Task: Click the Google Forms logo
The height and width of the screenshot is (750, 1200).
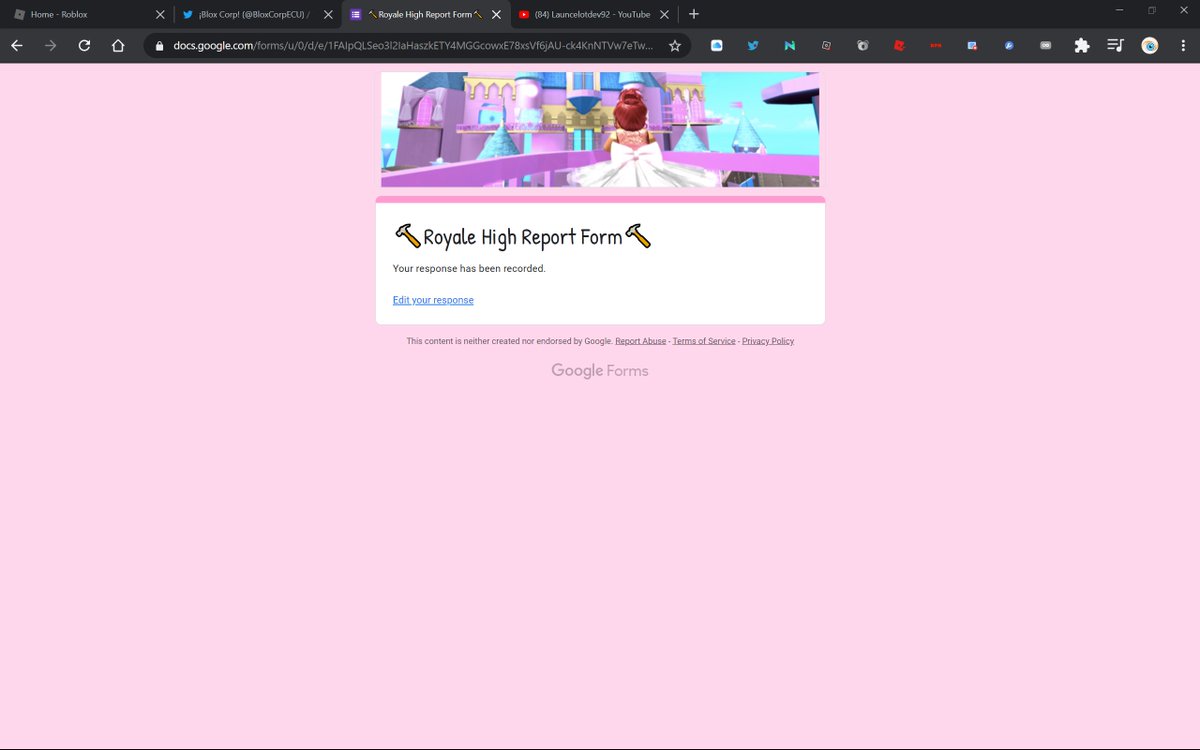Action: tap(600, 371)
